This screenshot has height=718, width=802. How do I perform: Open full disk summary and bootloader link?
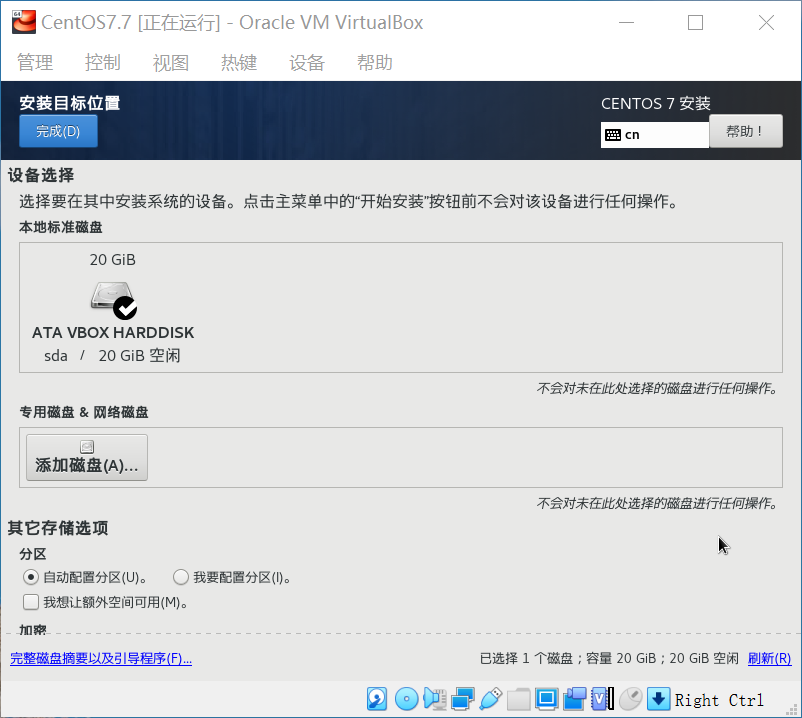tap(101, 659)
